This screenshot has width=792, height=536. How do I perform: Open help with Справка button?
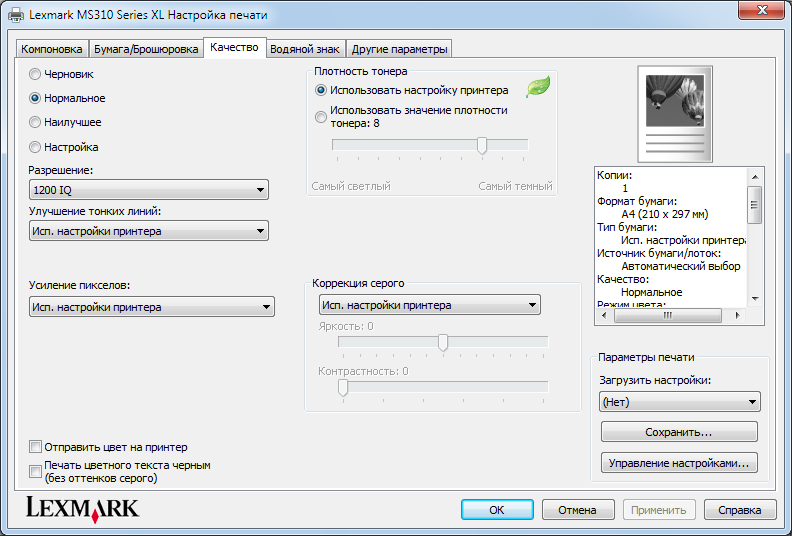(x=740, y=510)
